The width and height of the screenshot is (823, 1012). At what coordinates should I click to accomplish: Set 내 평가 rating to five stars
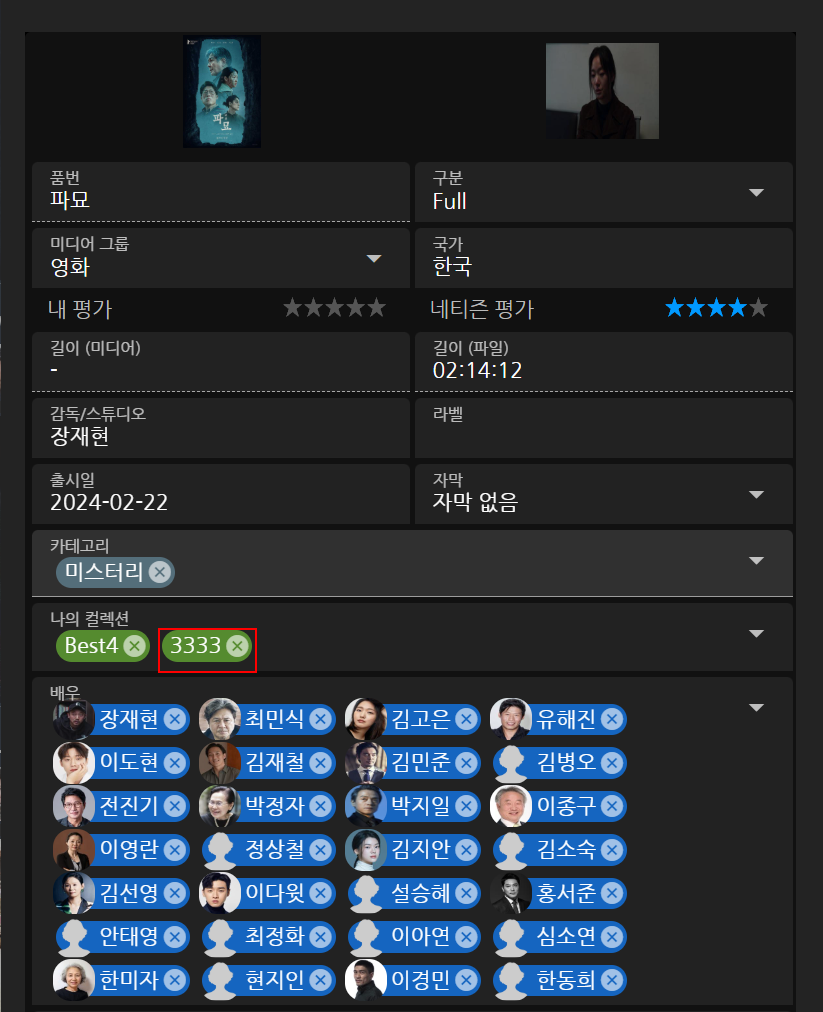tap(376, 308)
